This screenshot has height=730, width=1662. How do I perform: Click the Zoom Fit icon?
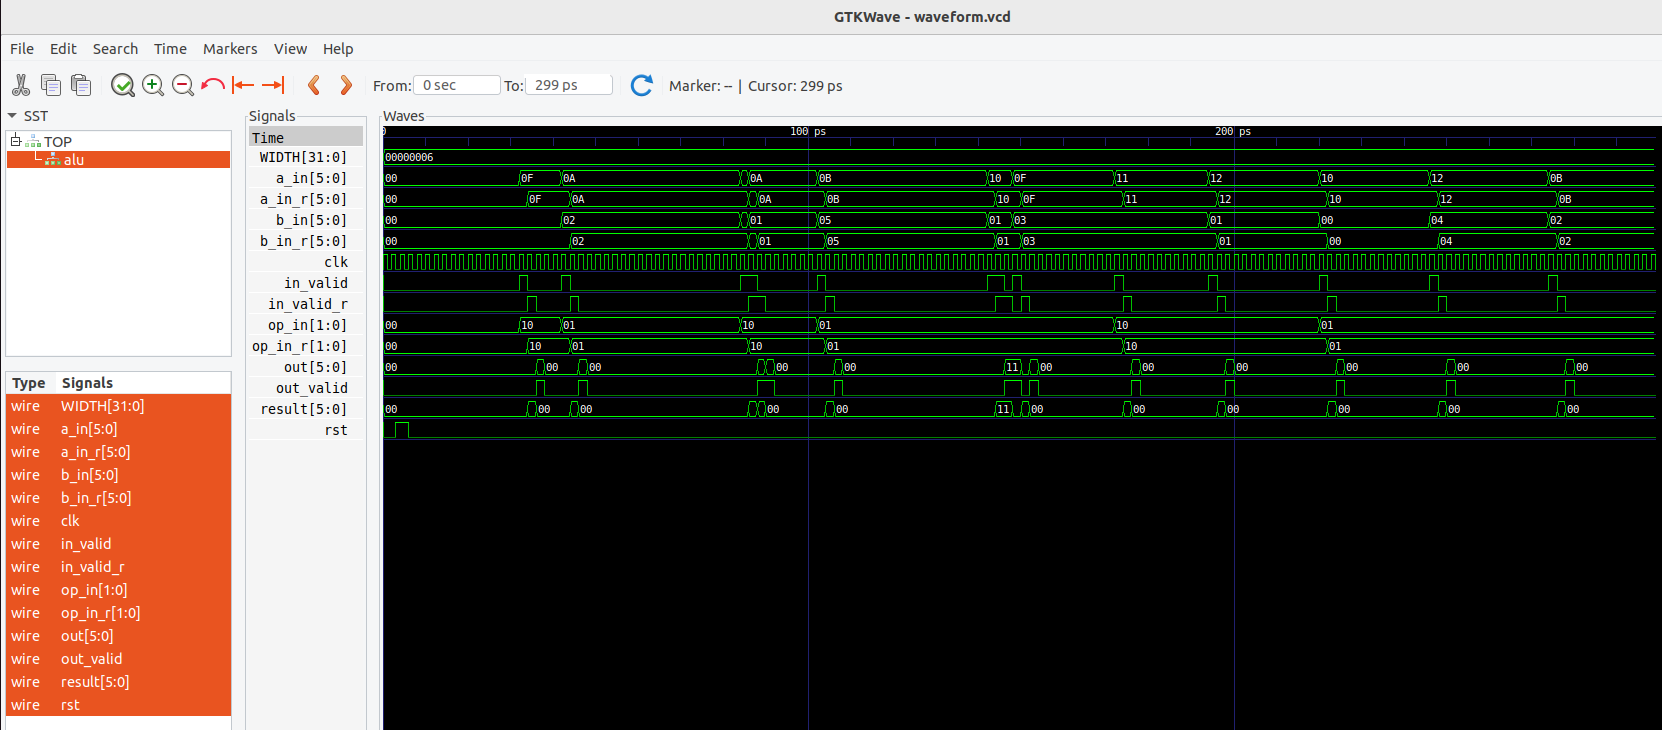coord(123,85)
